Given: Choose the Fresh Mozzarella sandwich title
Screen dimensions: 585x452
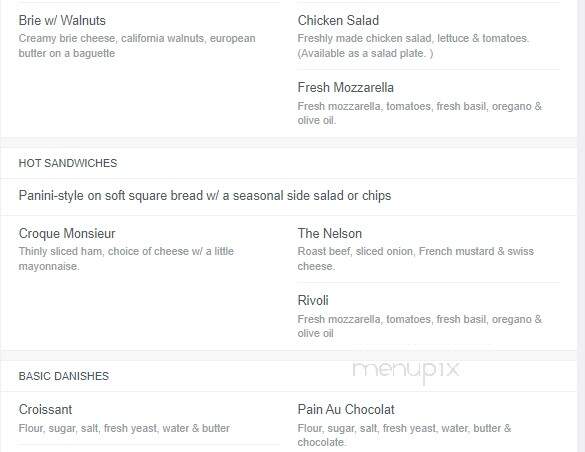Looking at the screenshot, I should click(345, 88).
